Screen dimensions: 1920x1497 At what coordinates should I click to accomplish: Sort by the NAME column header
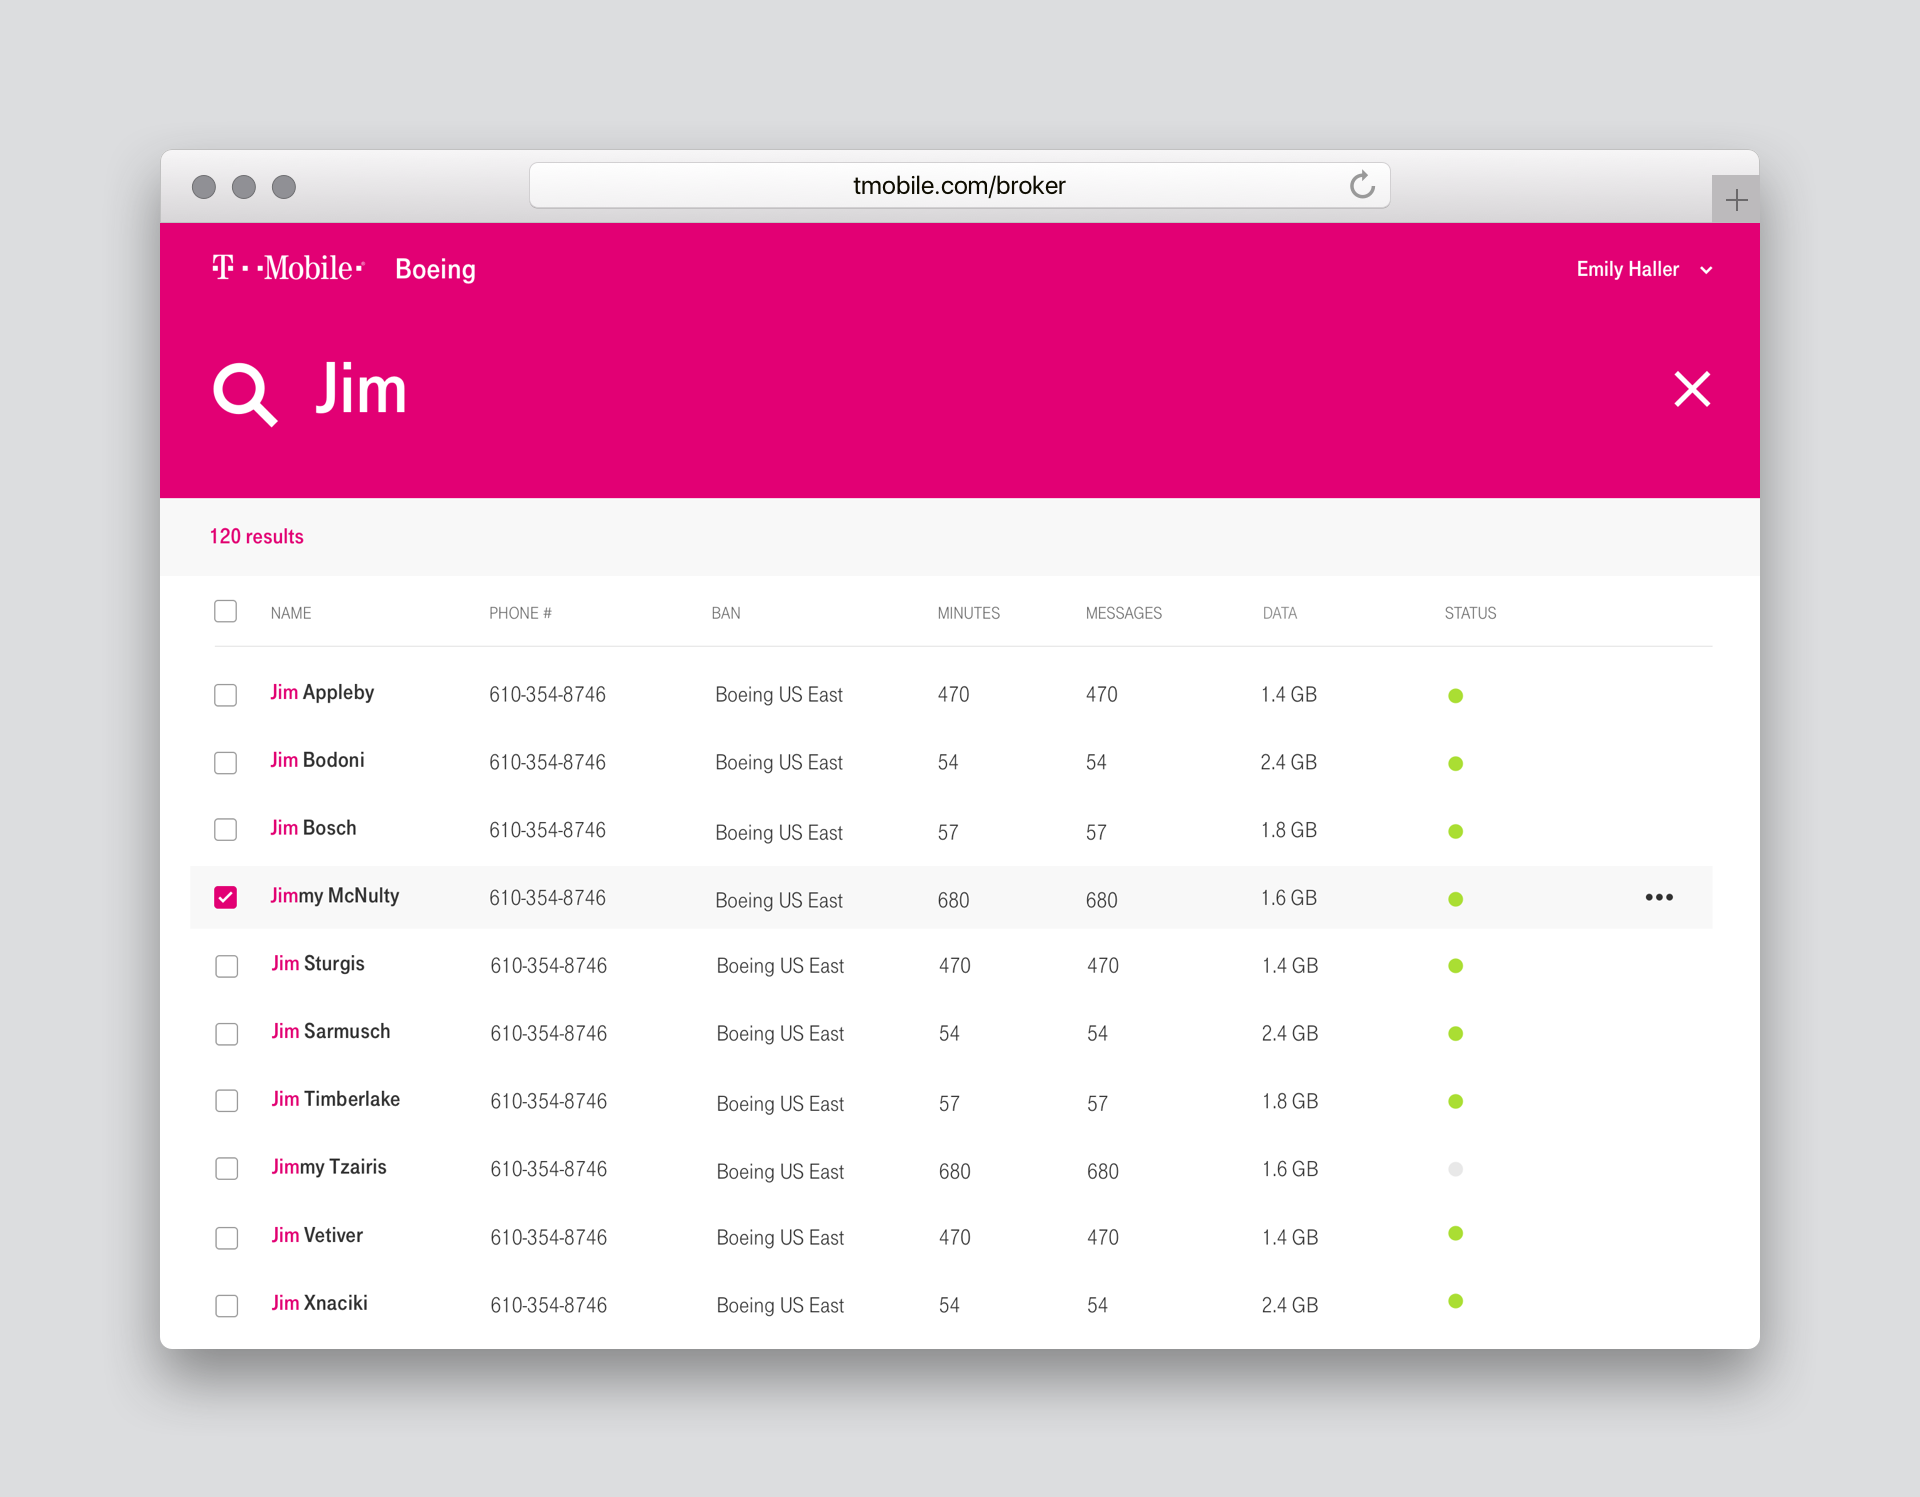coord(291,613)
